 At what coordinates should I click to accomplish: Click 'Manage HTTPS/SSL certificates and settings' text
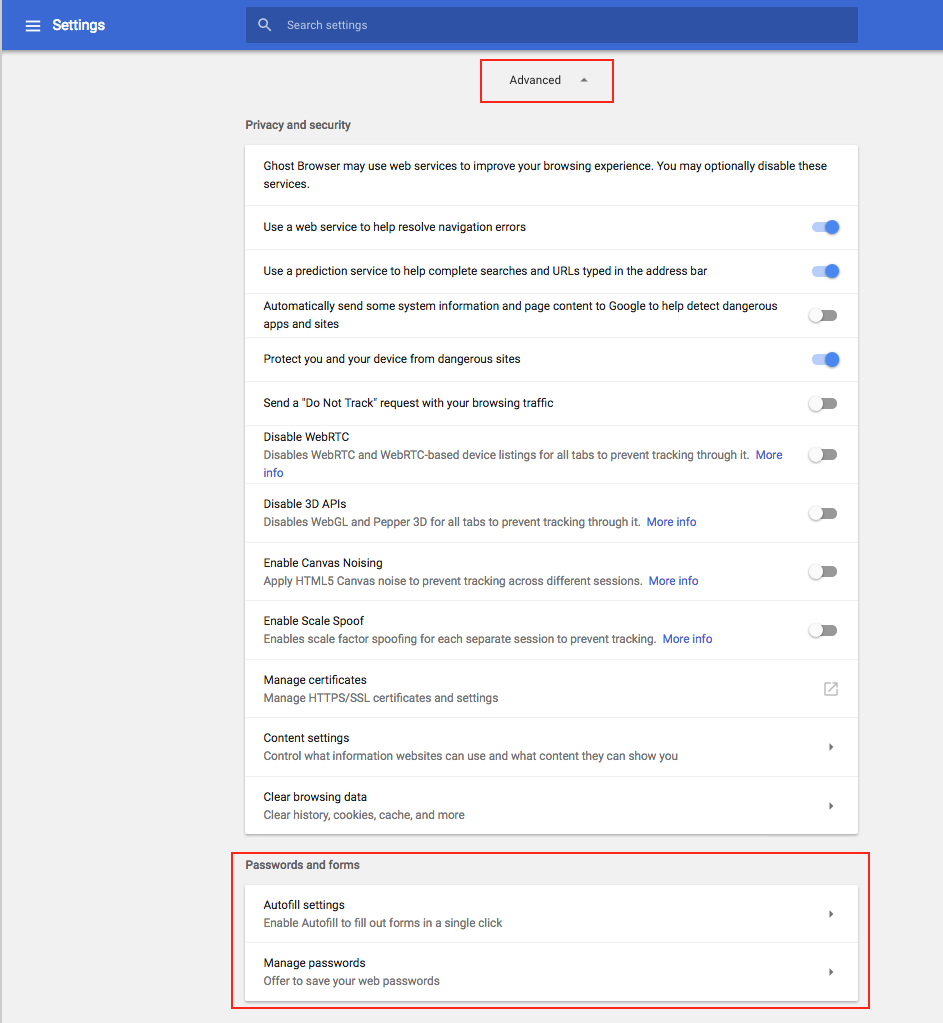380,698
